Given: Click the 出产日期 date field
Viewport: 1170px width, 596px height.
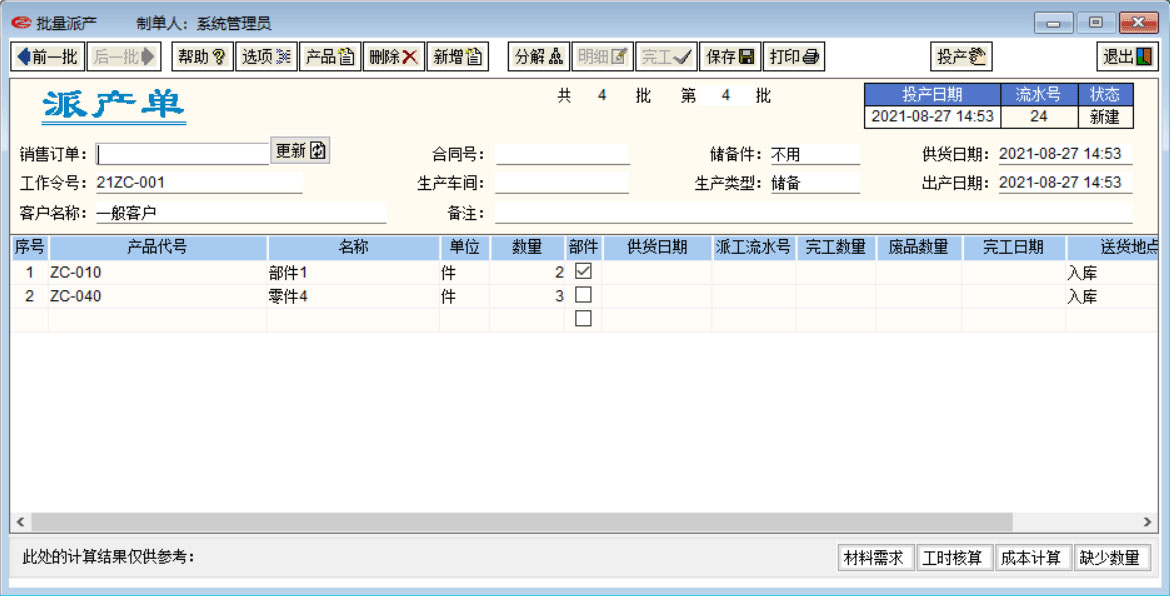Looking at the screenshot, I should tap(1065, 183).
